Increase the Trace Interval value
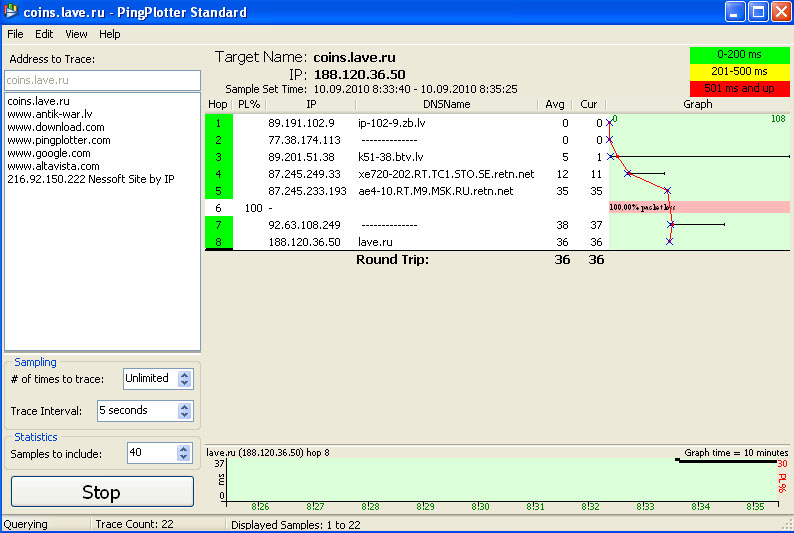Viewport: 794px width, 533px height. pos(185,407)
